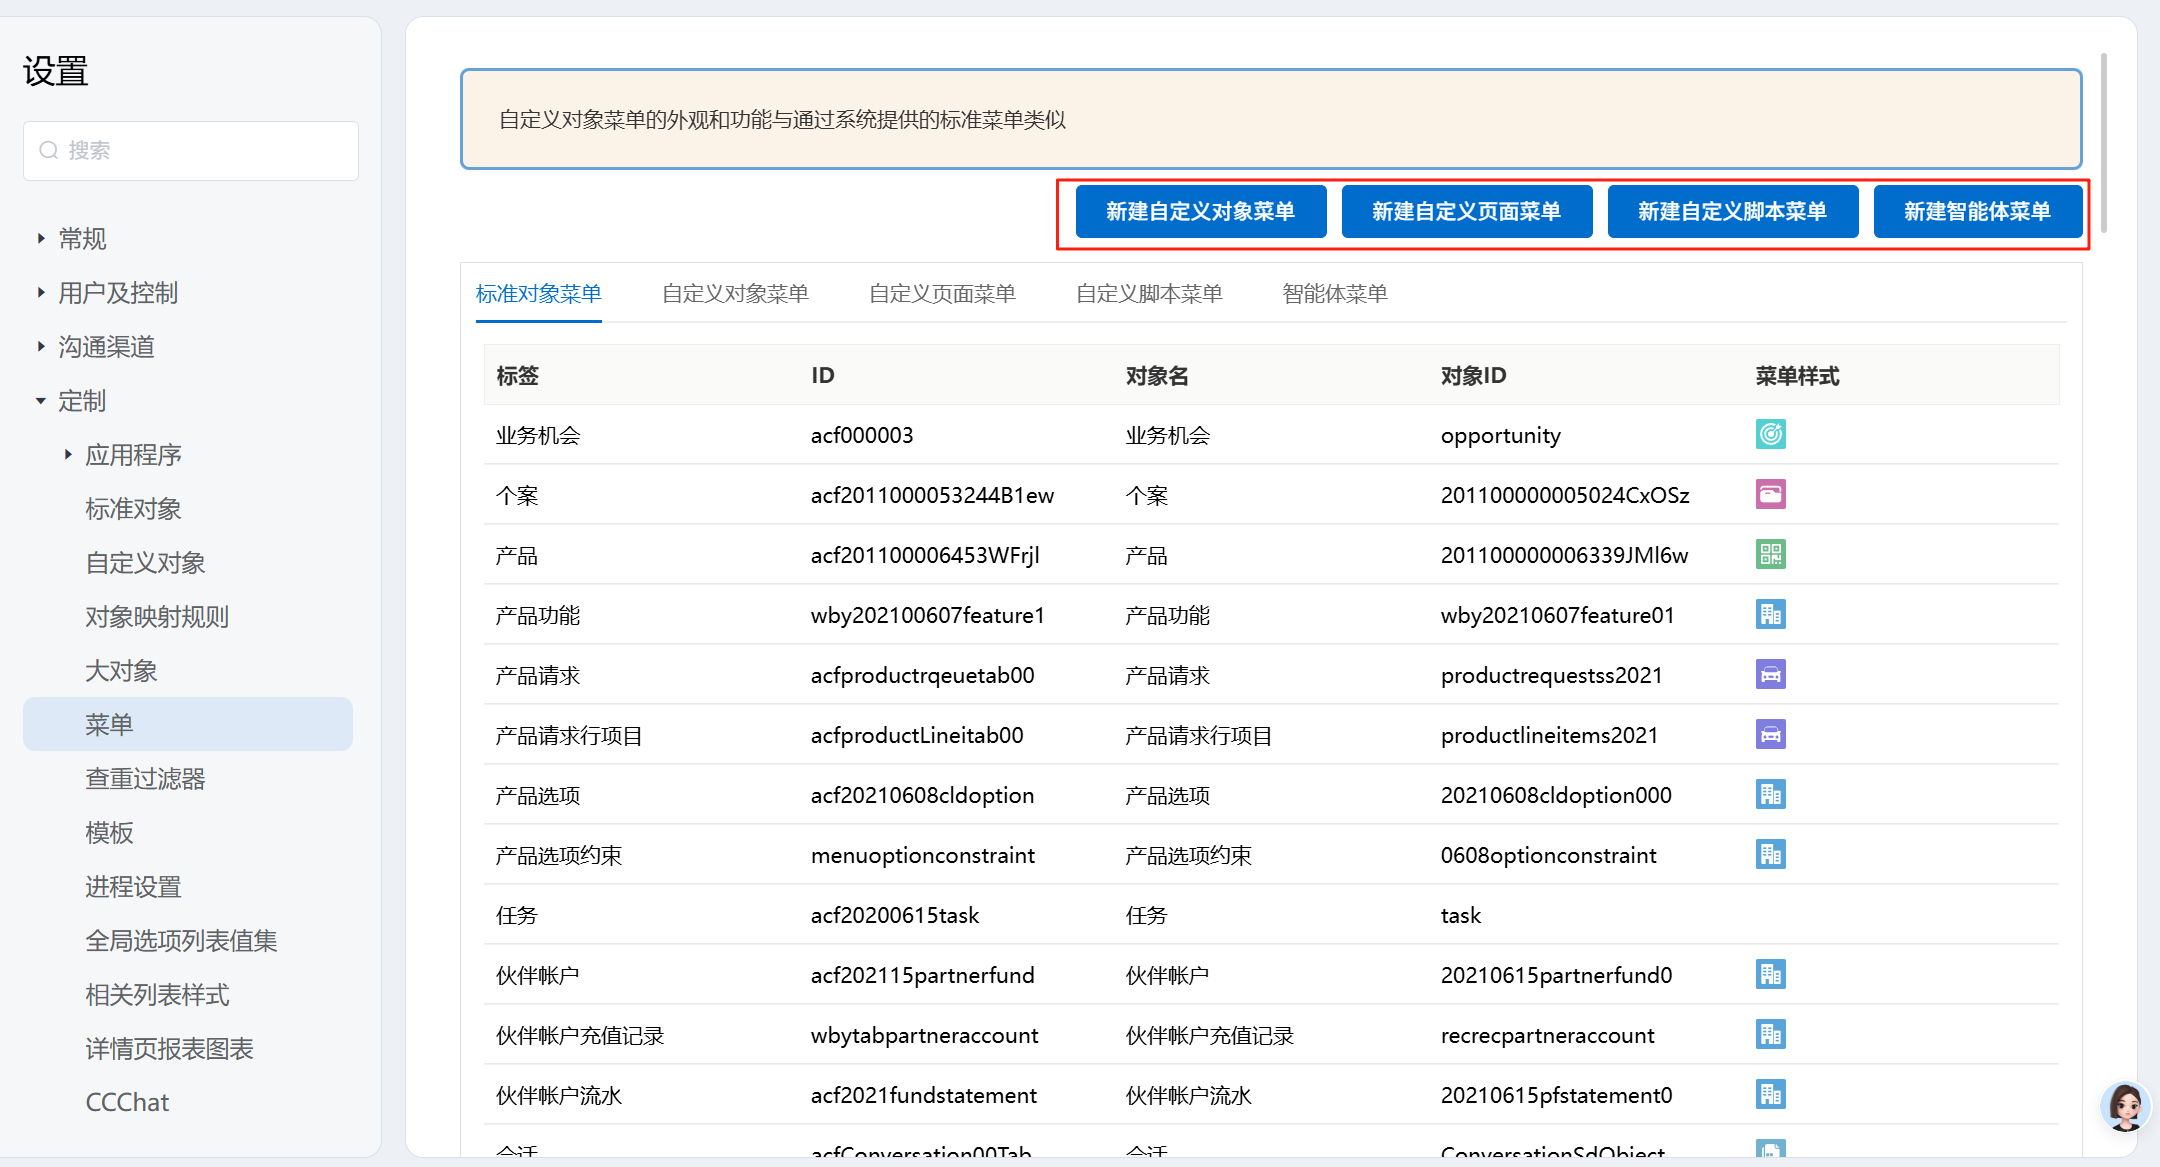Open the assistant avatar chat icon

tap(2124, 1106)
